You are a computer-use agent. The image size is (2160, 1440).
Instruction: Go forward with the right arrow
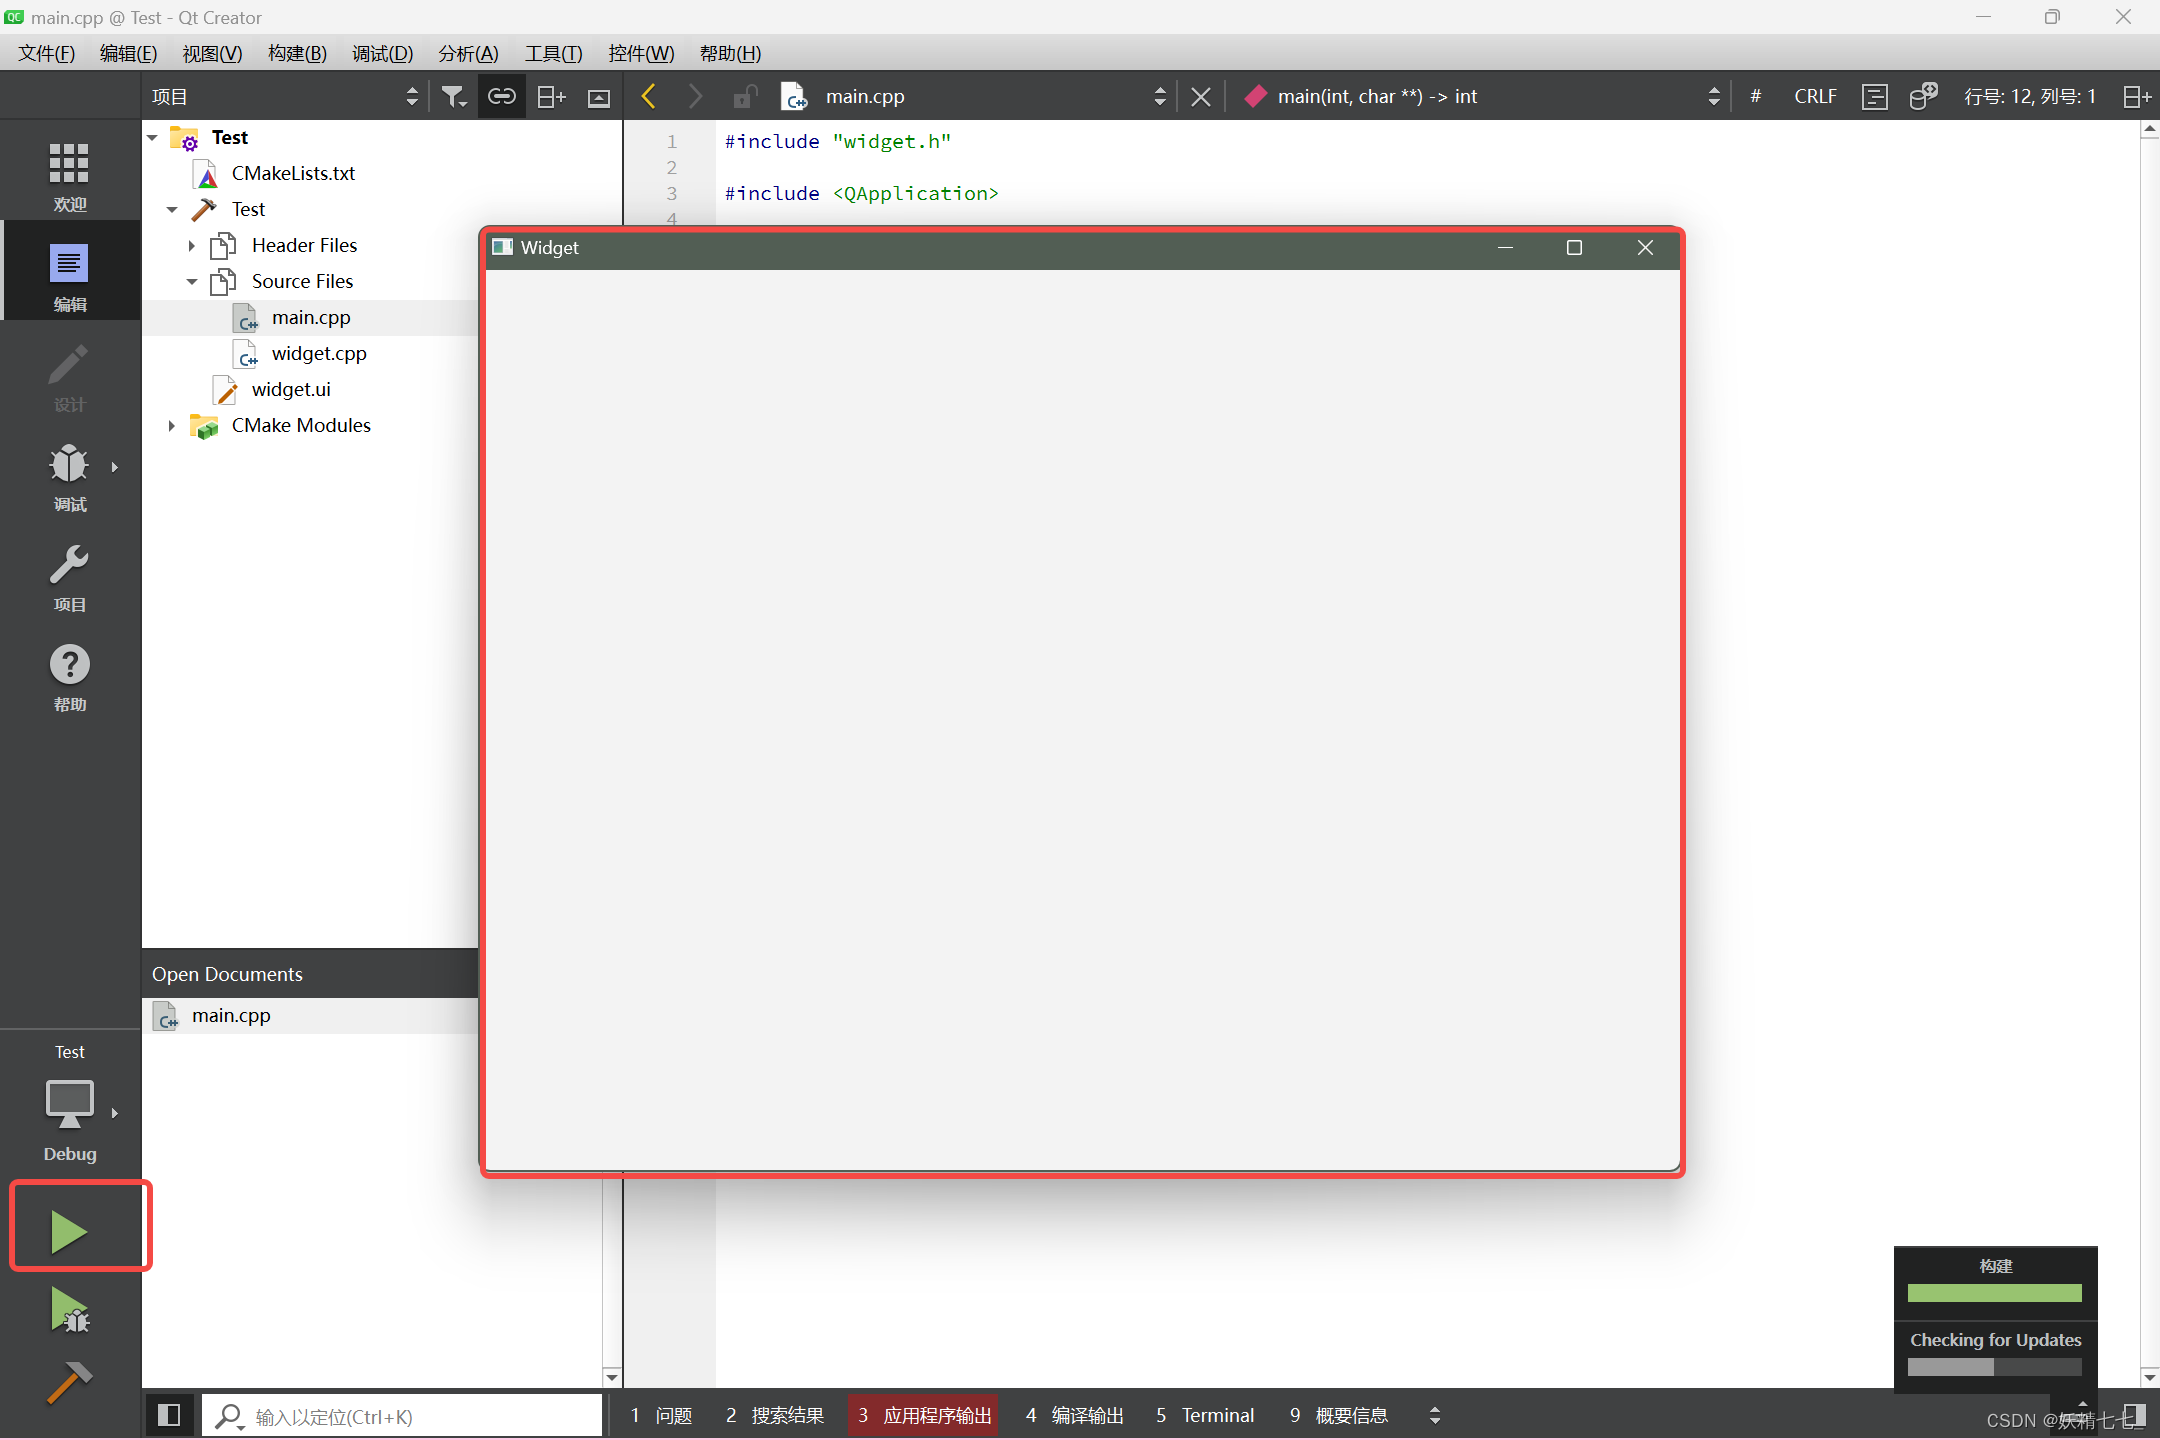(695, 96)
